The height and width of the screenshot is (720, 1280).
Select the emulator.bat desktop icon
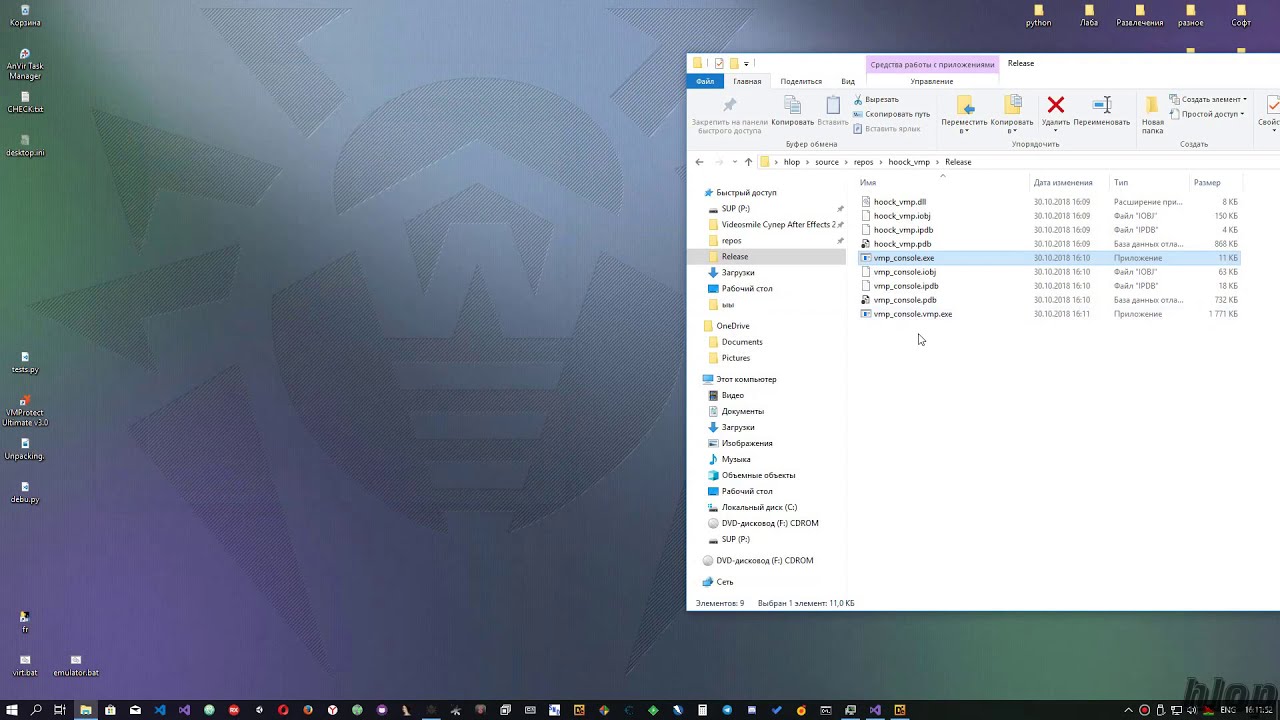76,666
